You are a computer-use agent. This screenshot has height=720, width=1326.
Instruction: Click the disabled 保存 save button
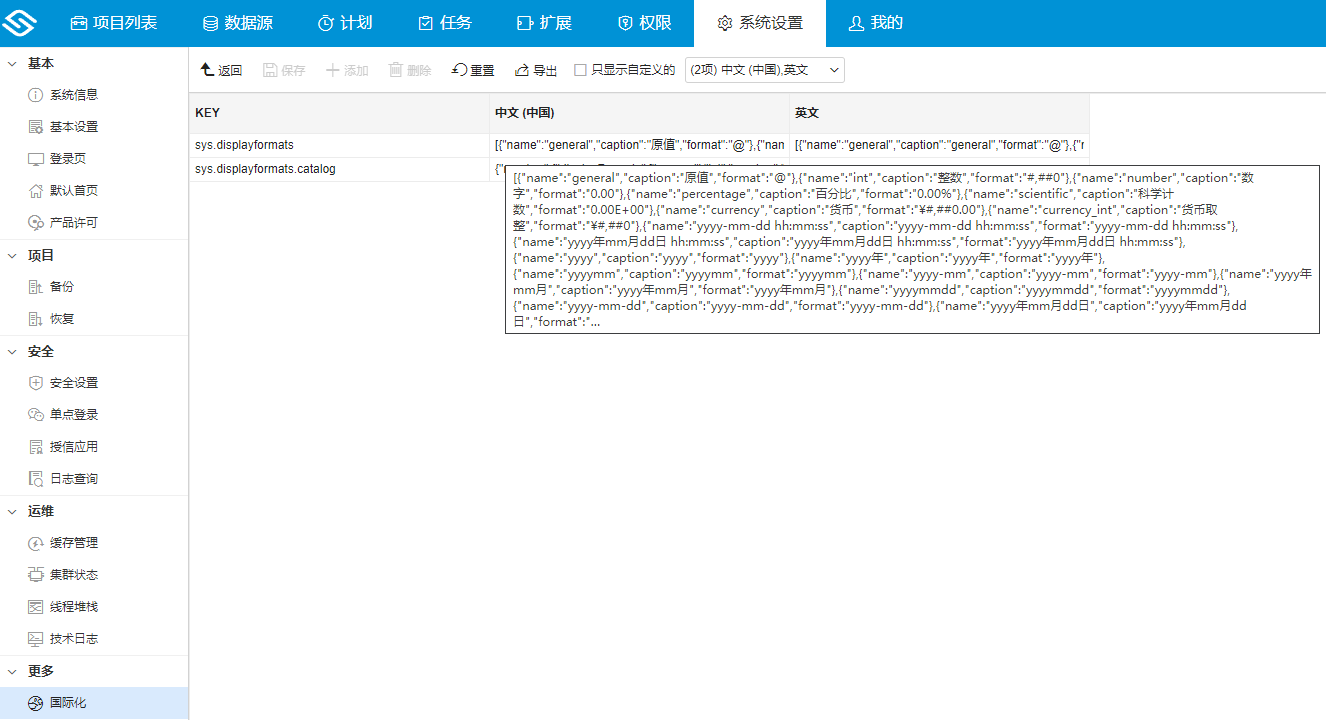[x=284, y=70]
